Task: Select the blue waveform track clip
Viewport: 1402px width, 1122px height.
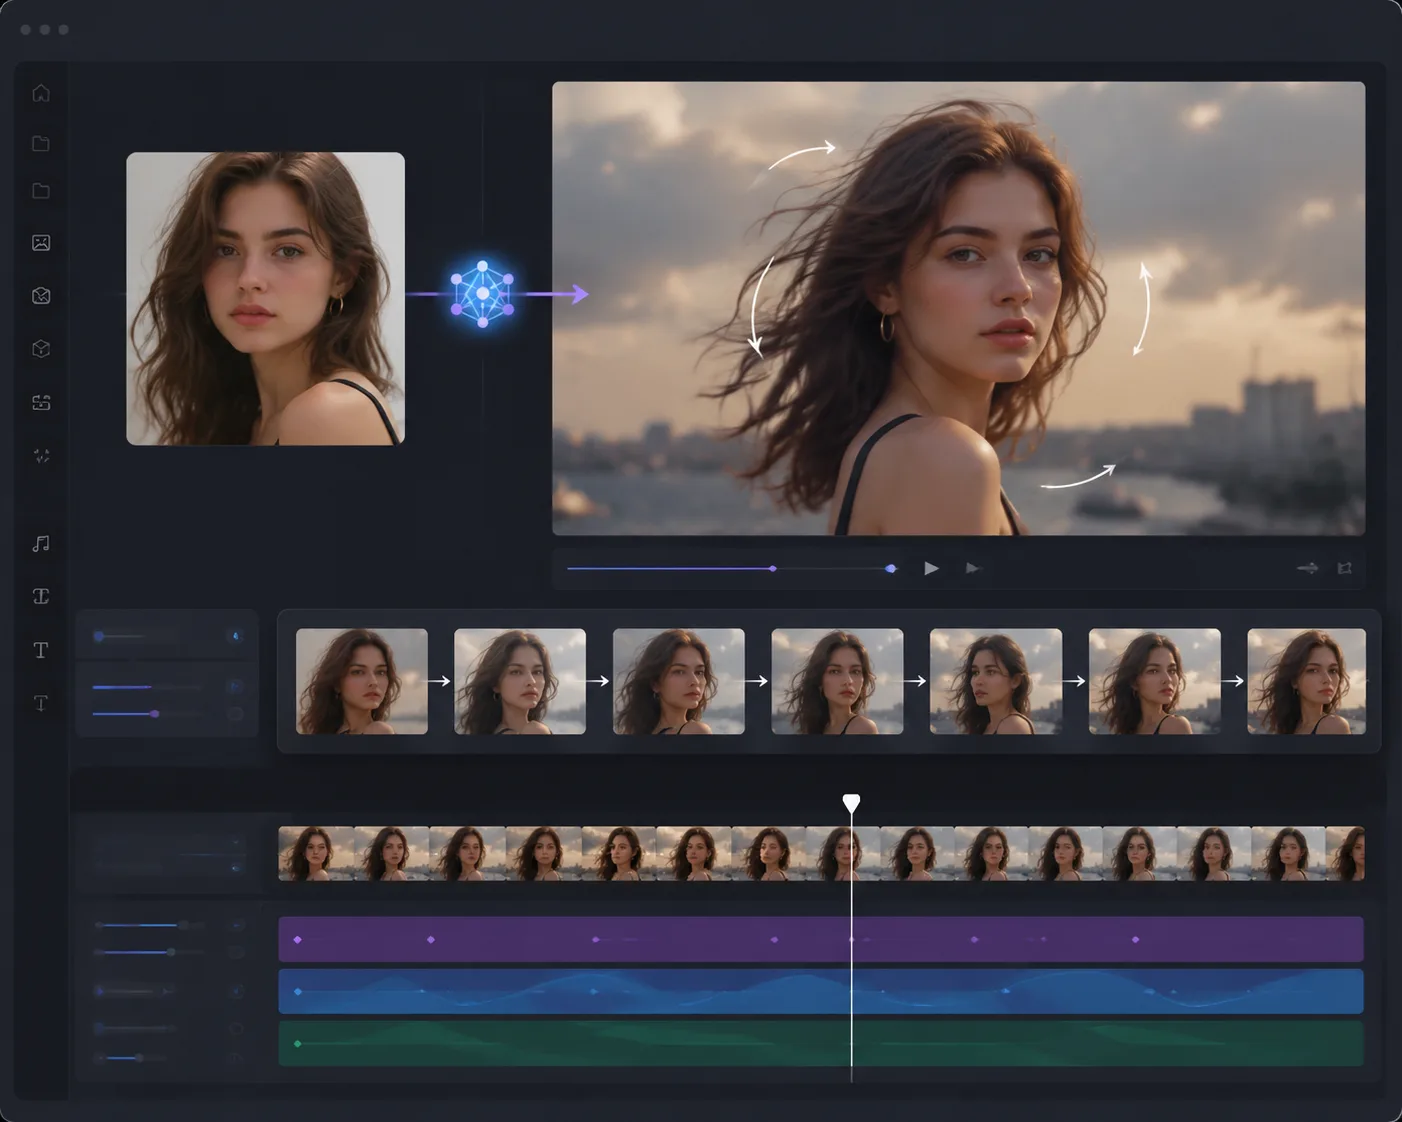Action: coord(821,991)
